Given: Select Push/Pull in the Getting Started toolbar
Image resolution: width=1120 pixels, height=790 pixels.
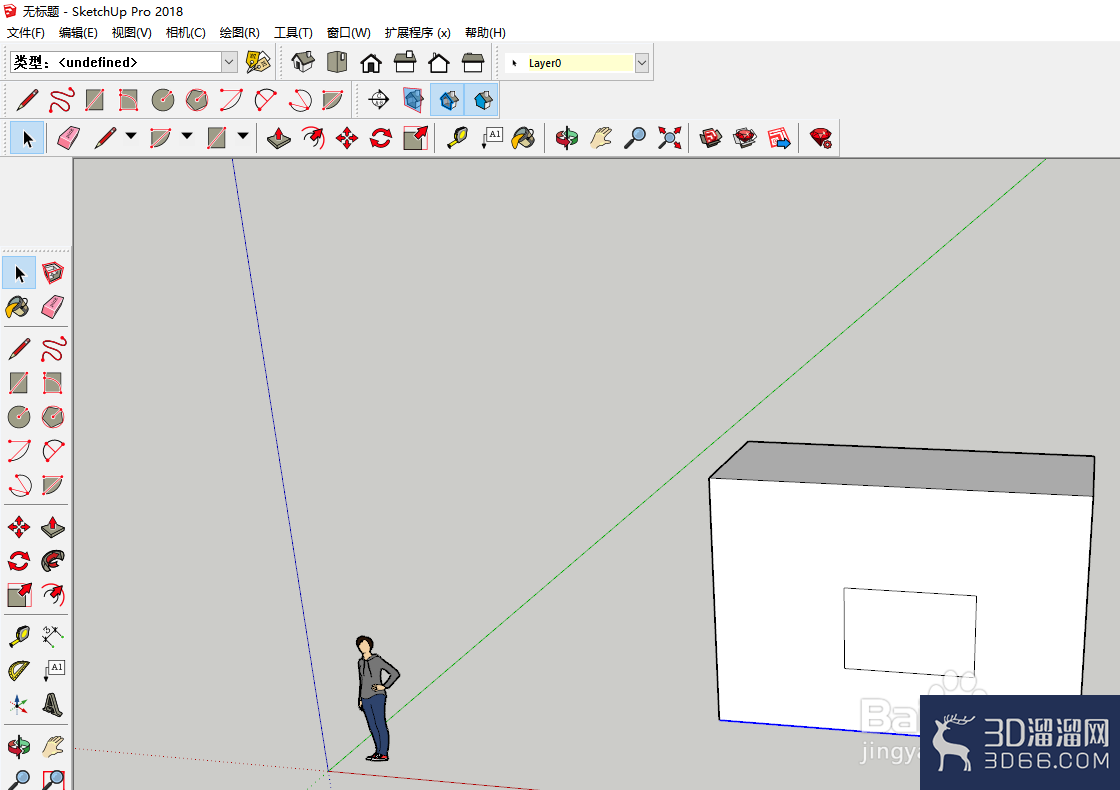Looking at the screenshot, I should (x=279, y=137).
